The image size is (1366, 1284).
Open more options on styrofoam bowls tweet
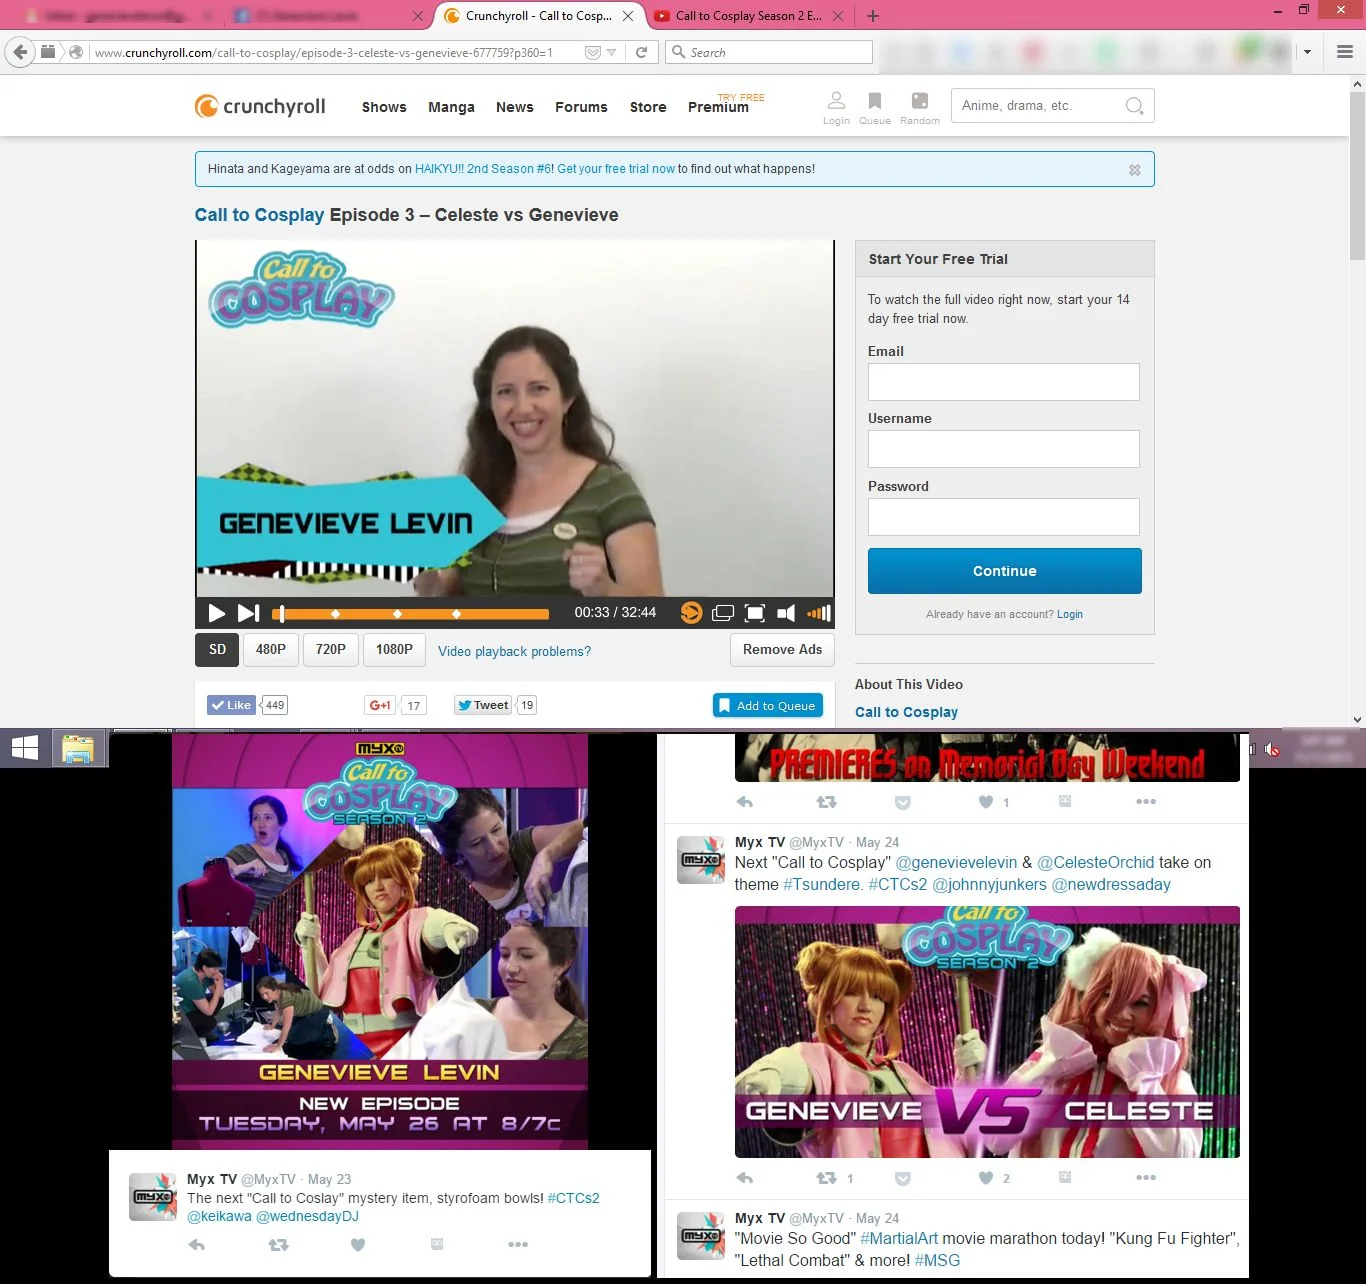click(x=517, y=1245)
